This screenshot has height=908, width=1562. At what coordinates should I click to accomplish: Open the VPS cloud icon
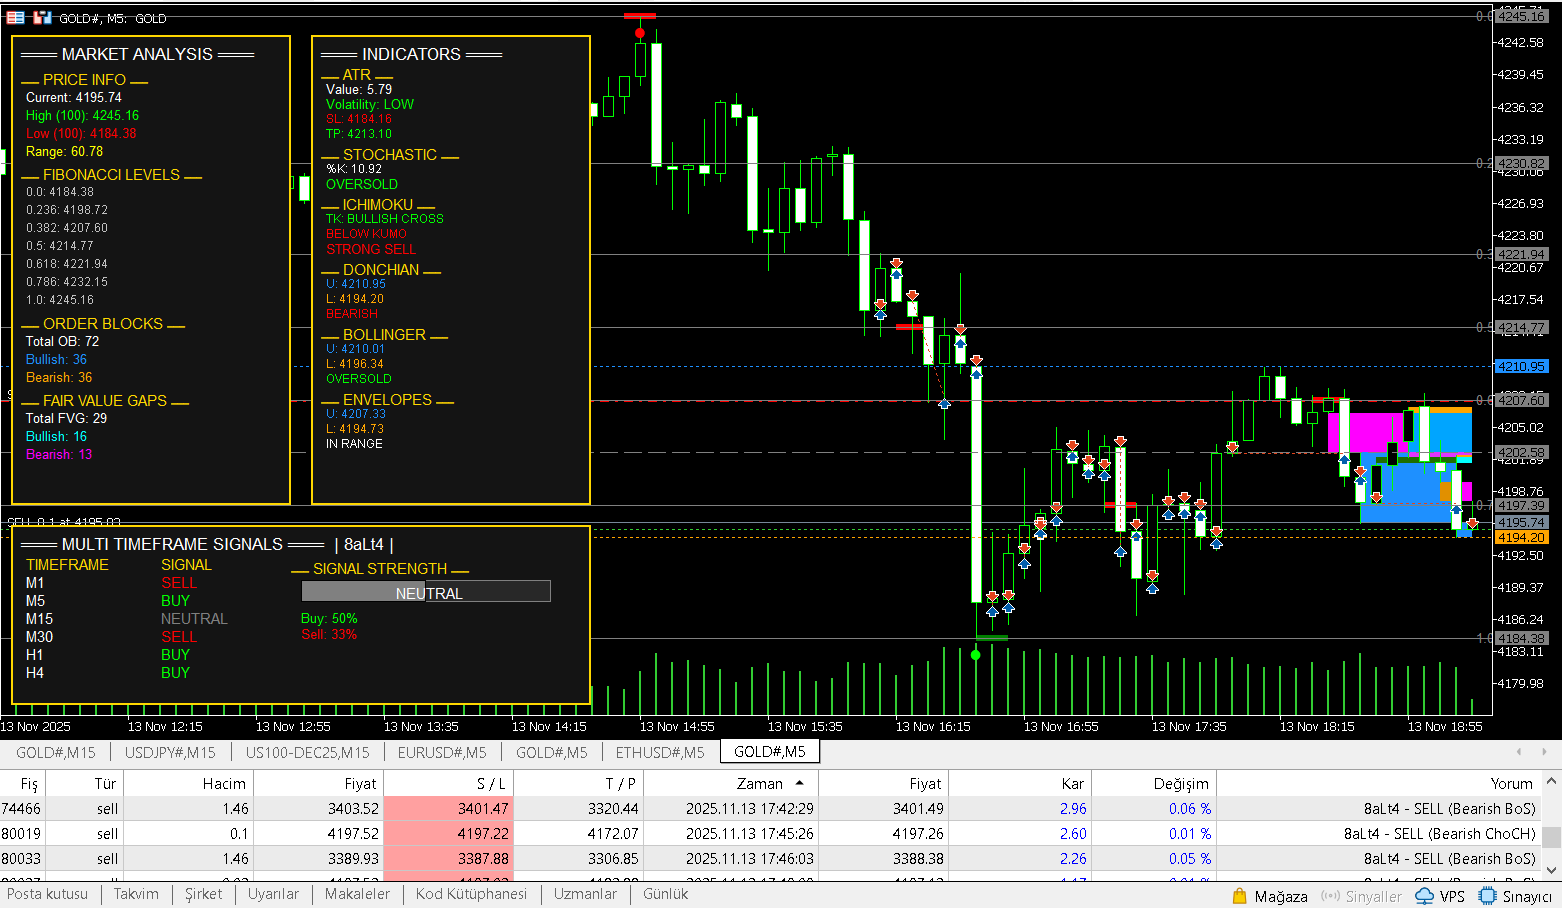point(1425,896)
